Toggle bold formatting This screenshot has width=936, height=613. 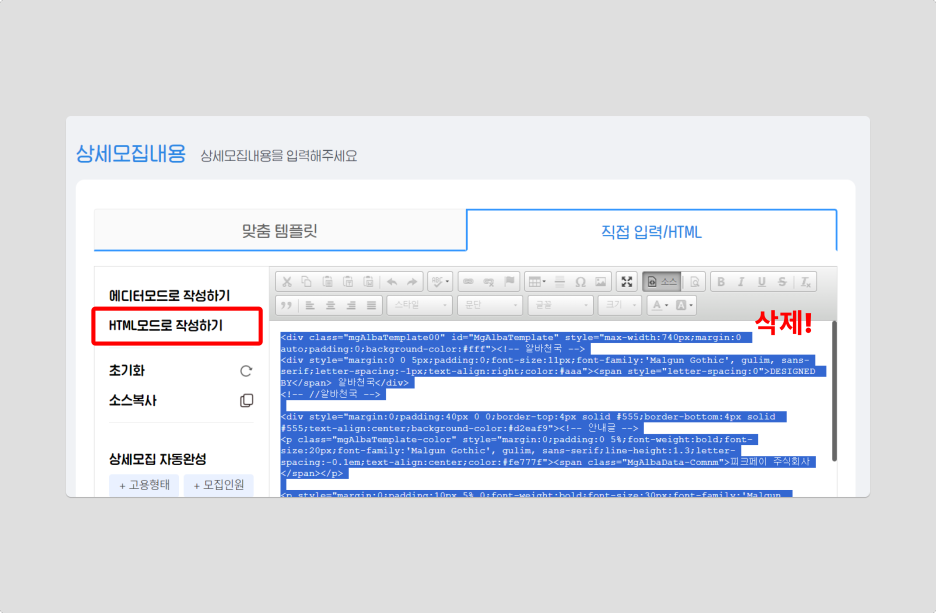tap(721, 282)
